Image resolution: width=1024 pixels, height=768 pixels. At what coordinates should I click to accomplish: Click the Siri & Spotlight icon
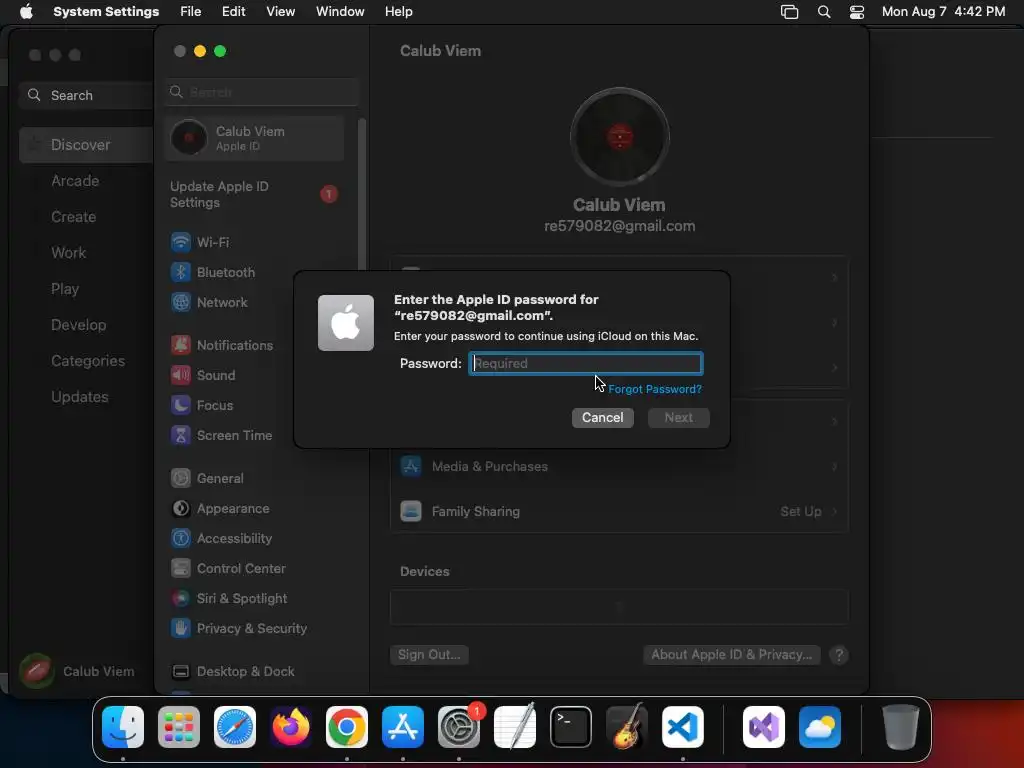(180, 598)
